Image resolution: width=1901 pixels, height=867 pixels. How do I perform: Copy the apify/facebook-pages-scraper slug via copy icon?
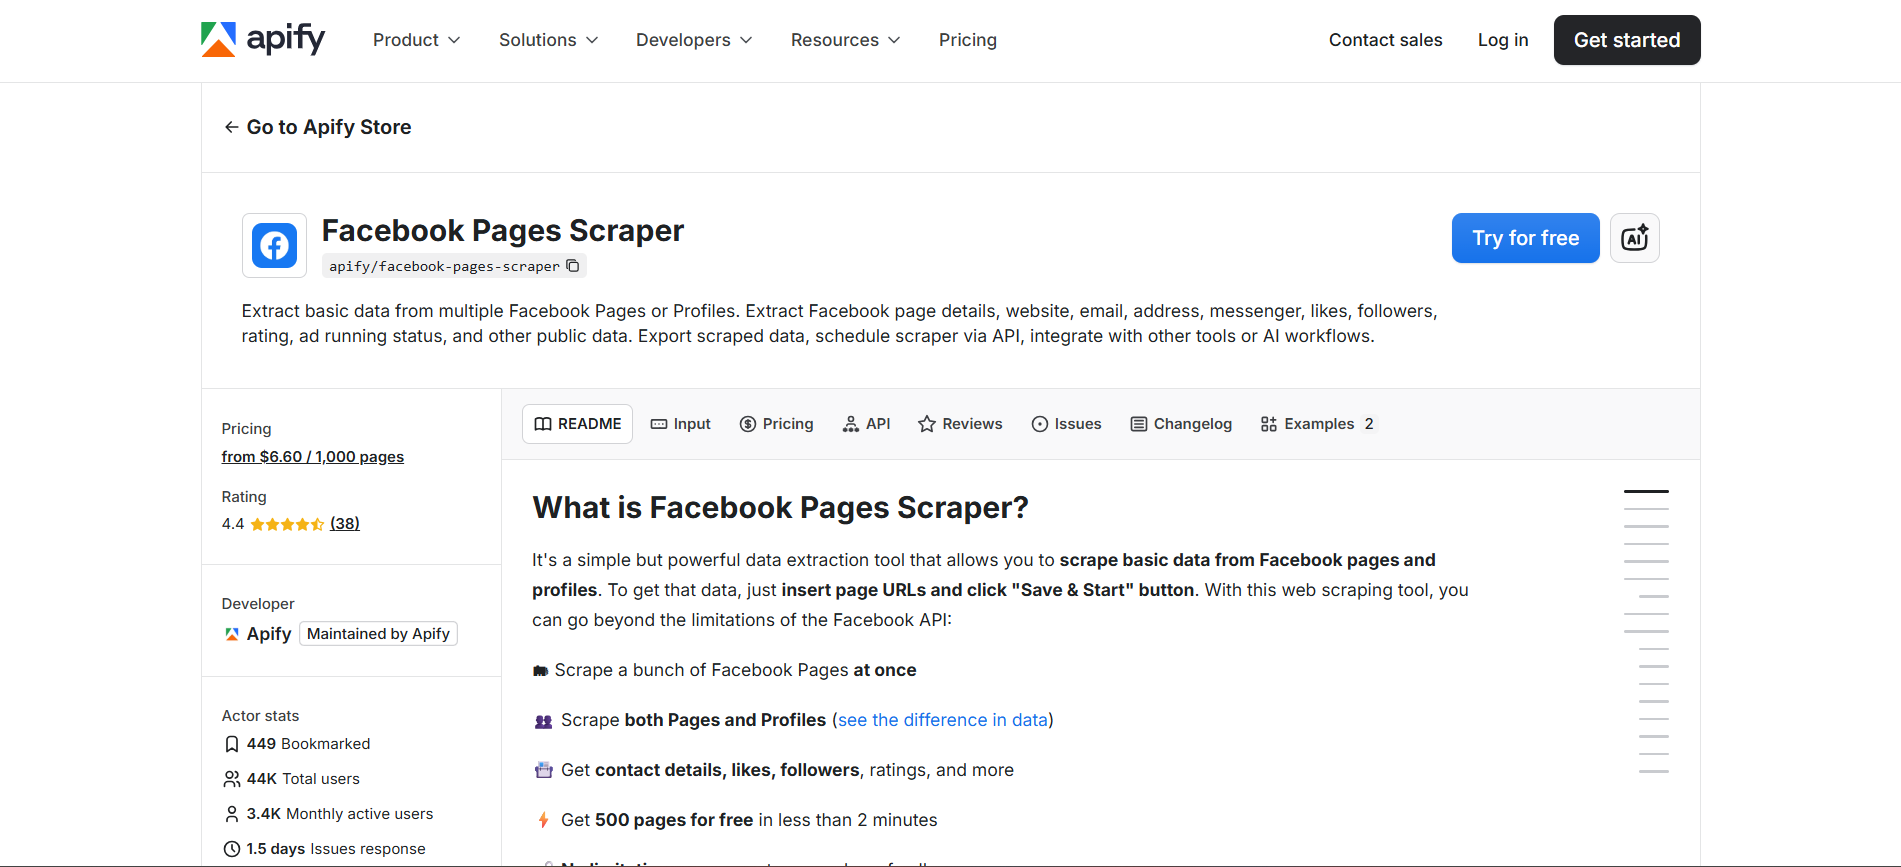click(x=573, y=266)
